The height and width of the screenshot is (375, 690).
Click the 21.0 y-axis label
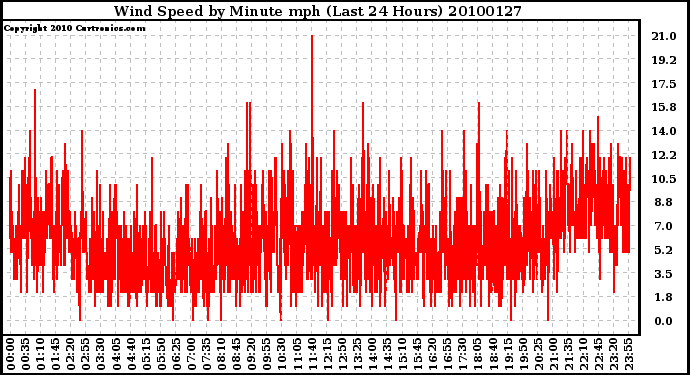tap(664, 36)
